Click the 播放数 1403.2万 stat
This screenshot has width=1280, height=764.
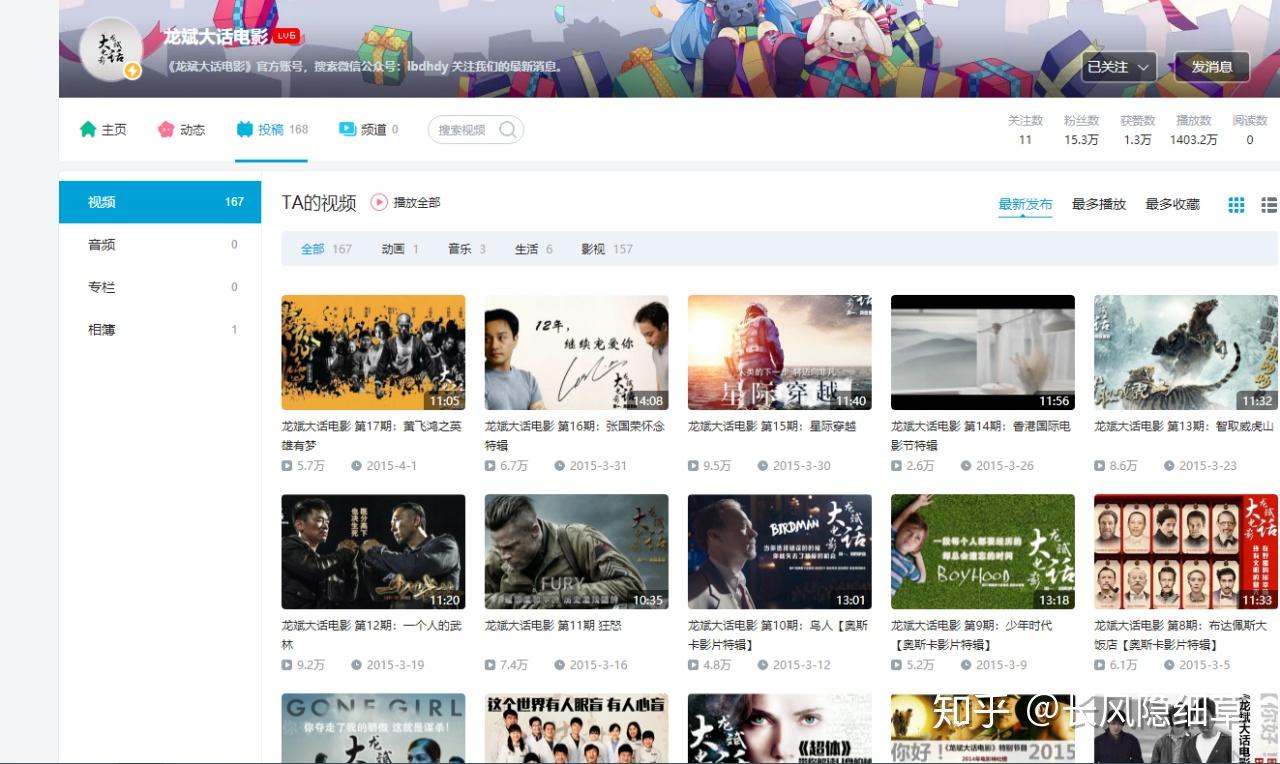1194,130
